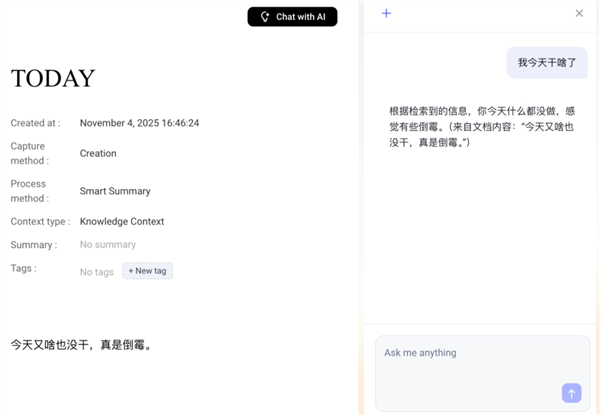Image resolution: width=600 pixels, height=415 pixels.
Task: Select the November 4, 2025 creation timestamp
Action: (x=139, y=124)
